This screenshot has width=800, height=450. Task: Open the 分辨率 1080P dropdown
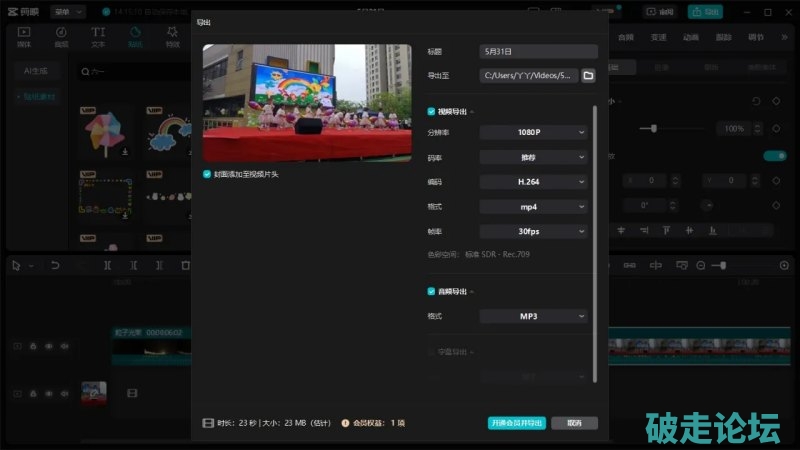[533, 132]
